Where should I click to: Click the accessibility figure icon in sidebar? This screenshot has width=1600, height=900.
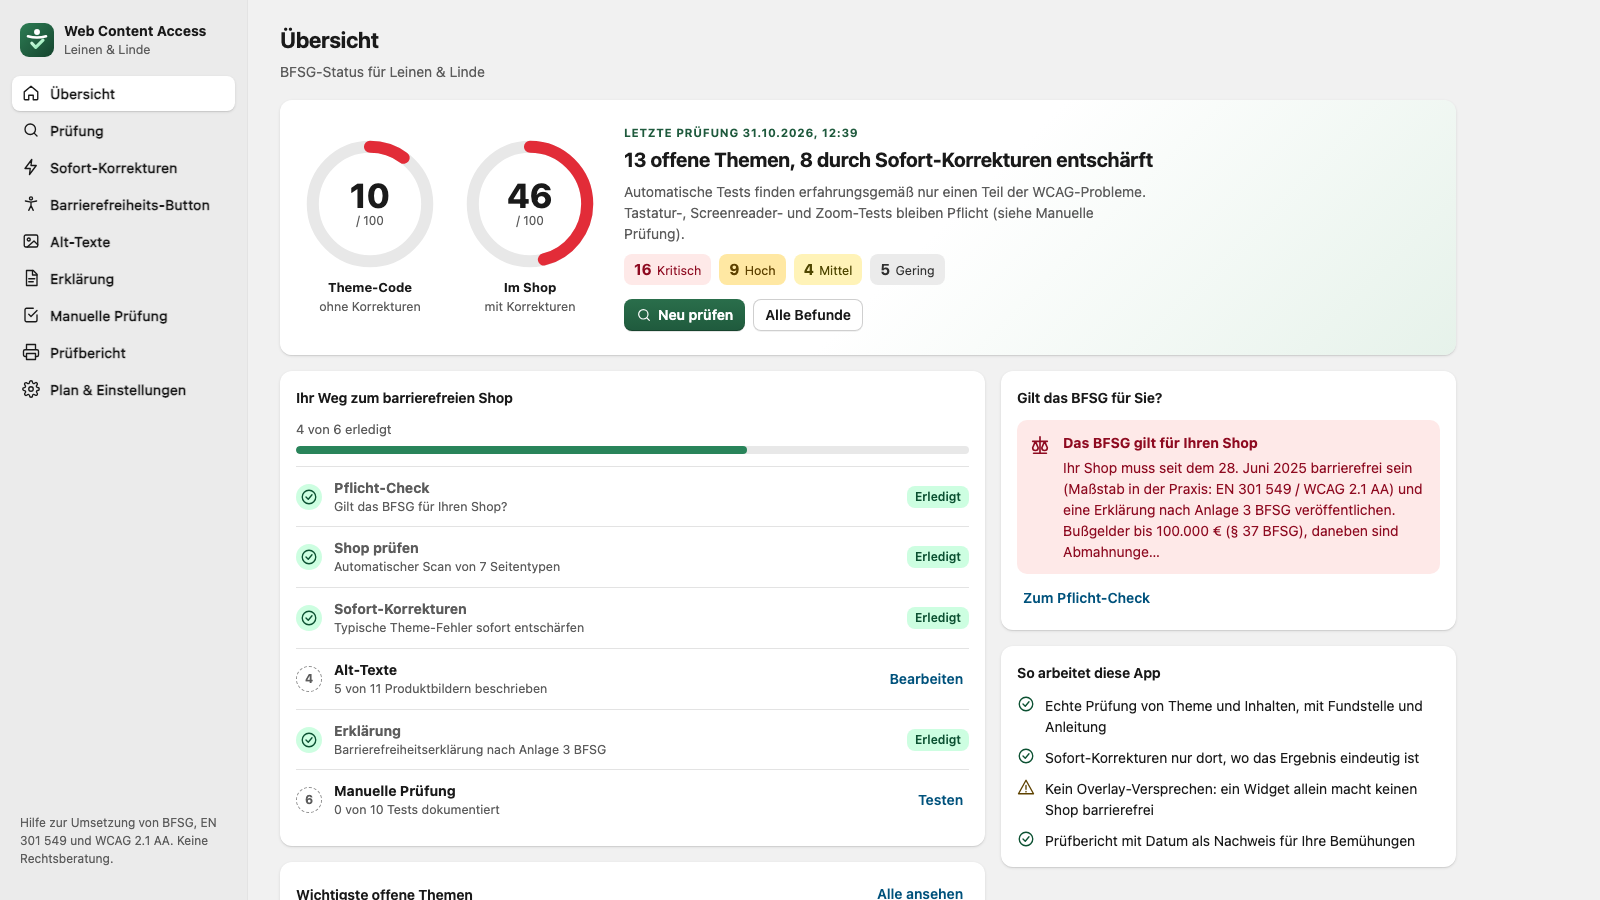[x=31, y=204]
